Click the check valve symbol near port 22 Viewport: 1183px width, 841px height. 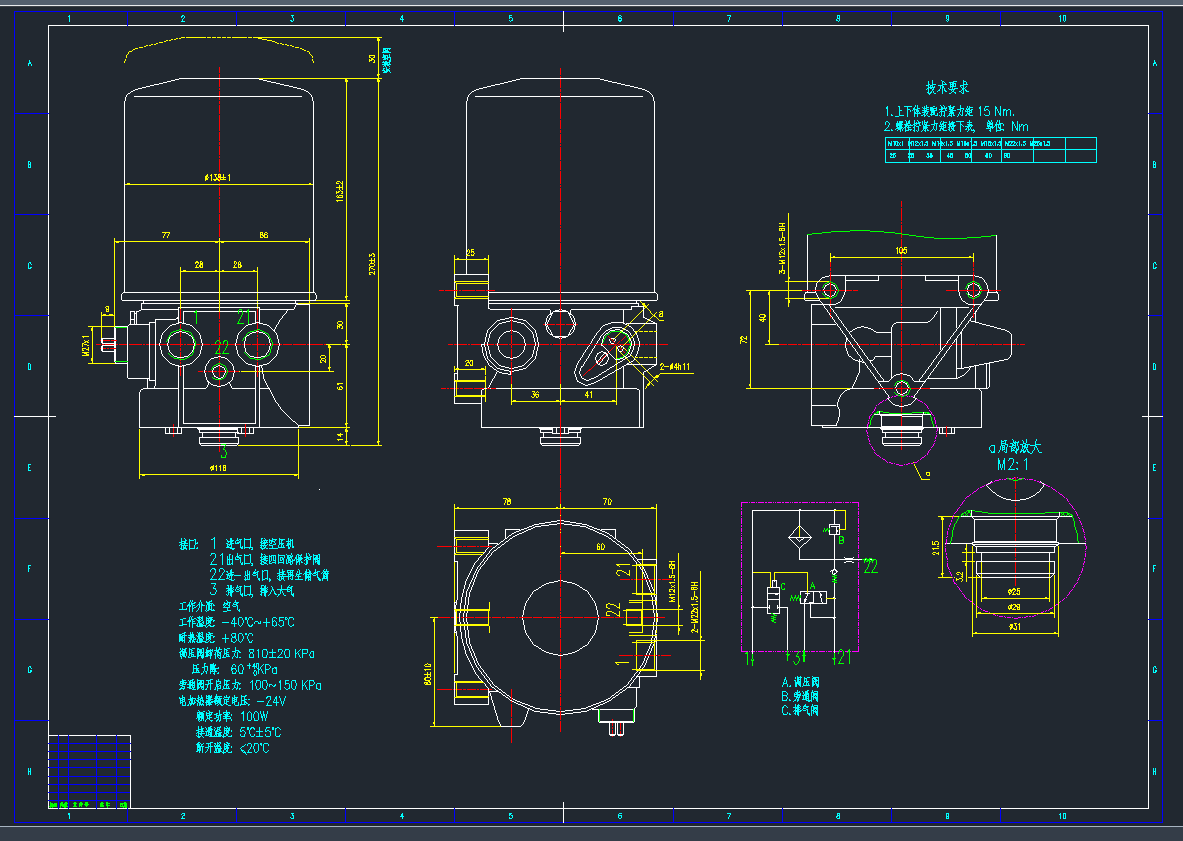(x=834, y=571)
